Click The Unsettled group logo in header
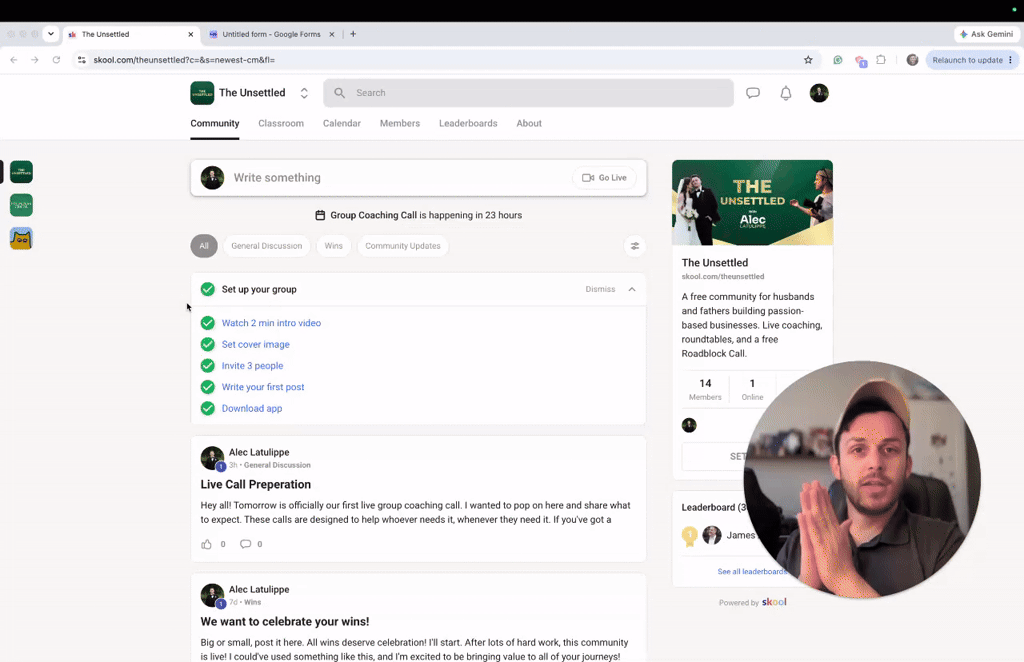This screenshot has width=1024, height=662. [x=202, y=93]
